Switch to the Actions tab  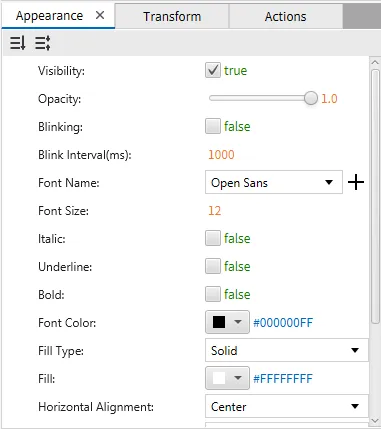pos(286,16)
